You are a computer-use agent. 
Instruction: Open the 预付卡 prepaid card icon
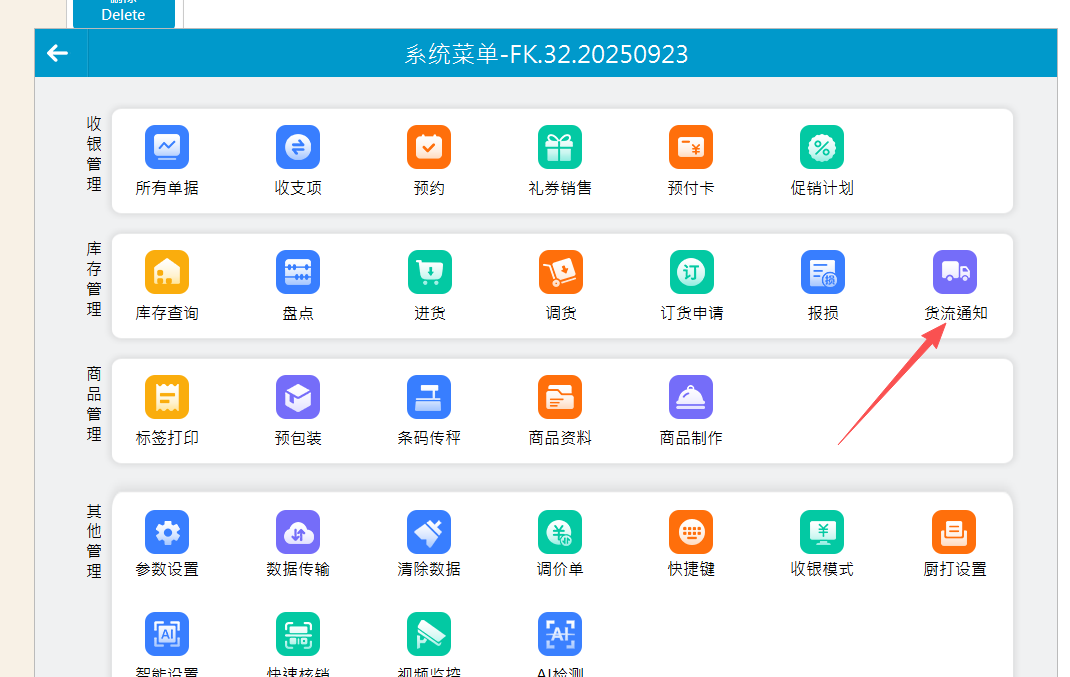pyautogui.click(x=691, y=147)
